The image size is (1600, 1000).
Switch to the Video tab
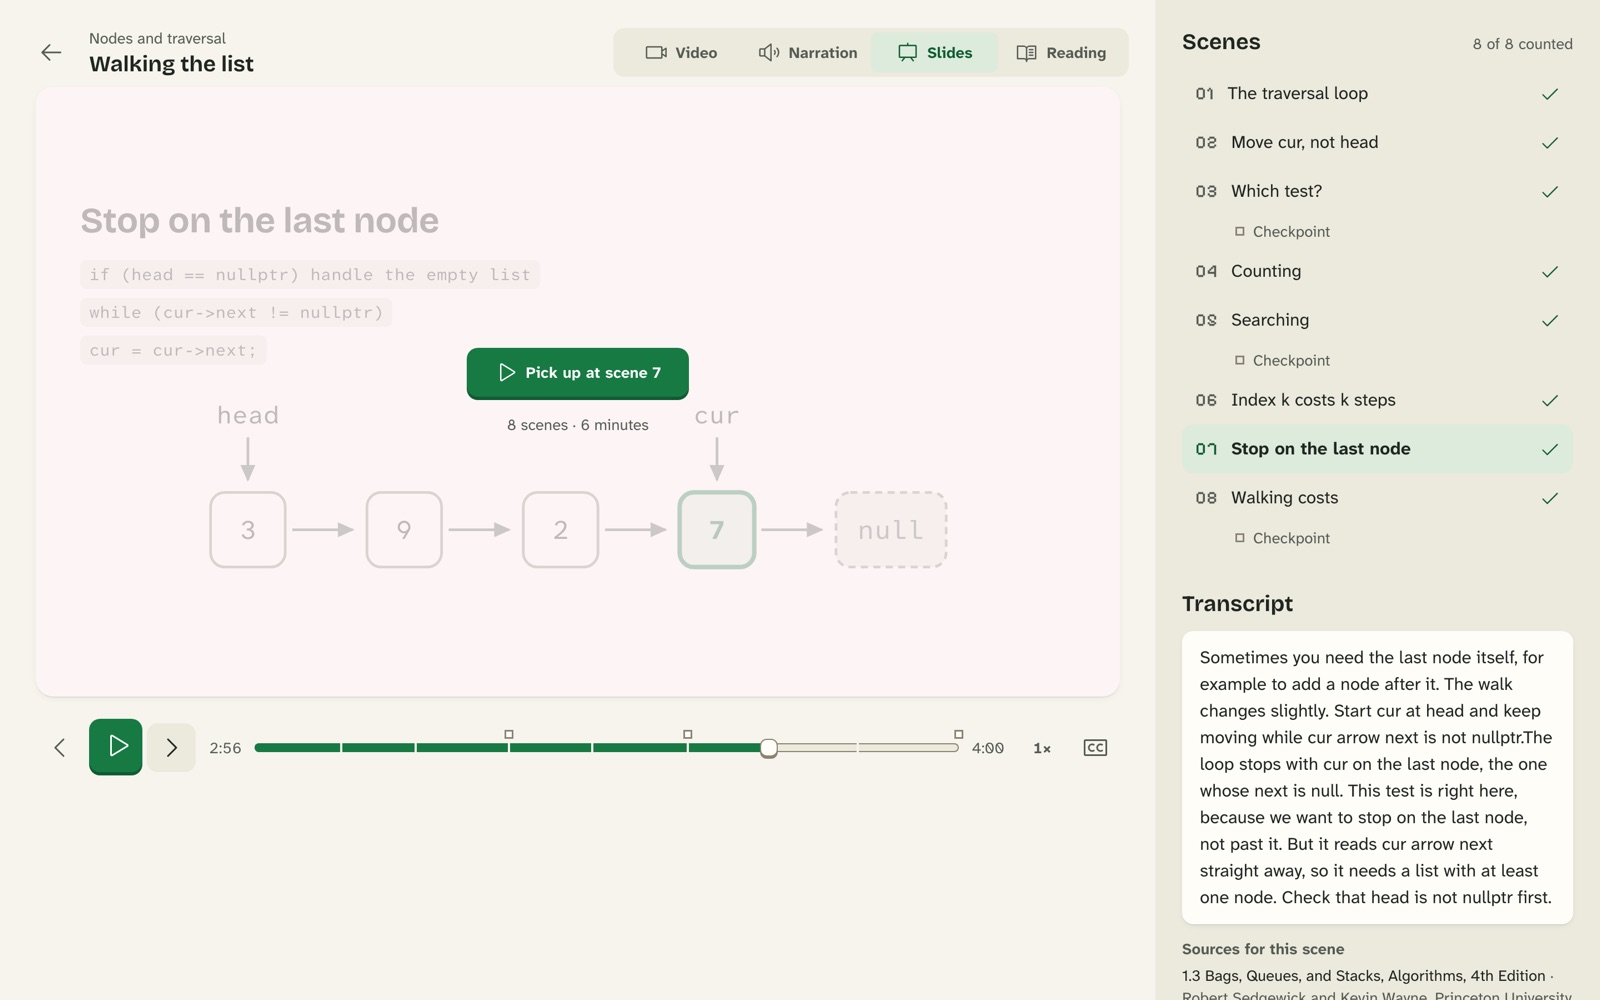(681, 53)
